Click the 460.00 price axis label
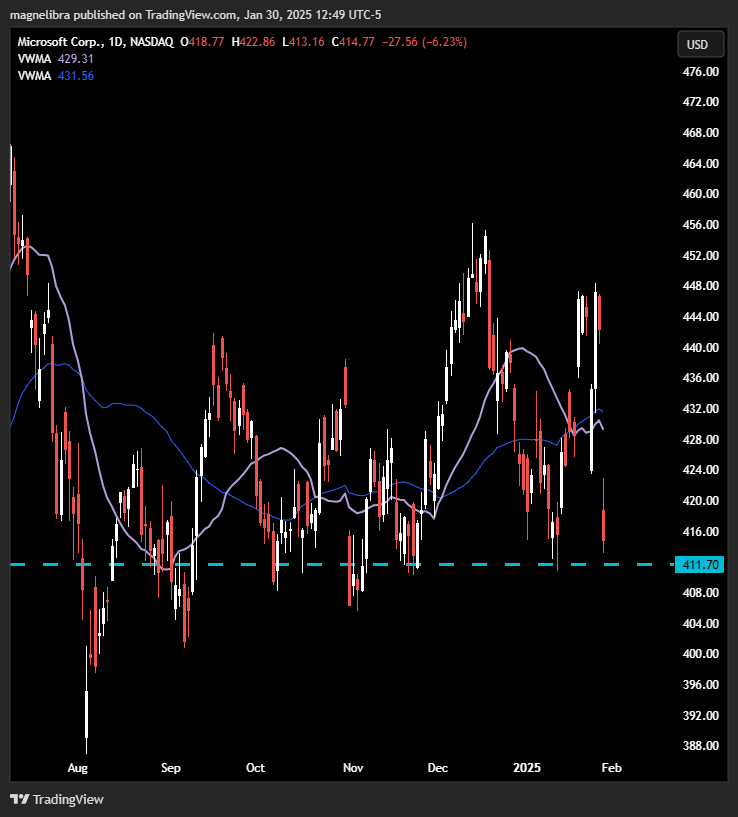Viewport: 738px width, 817px height. click(700, 193)
